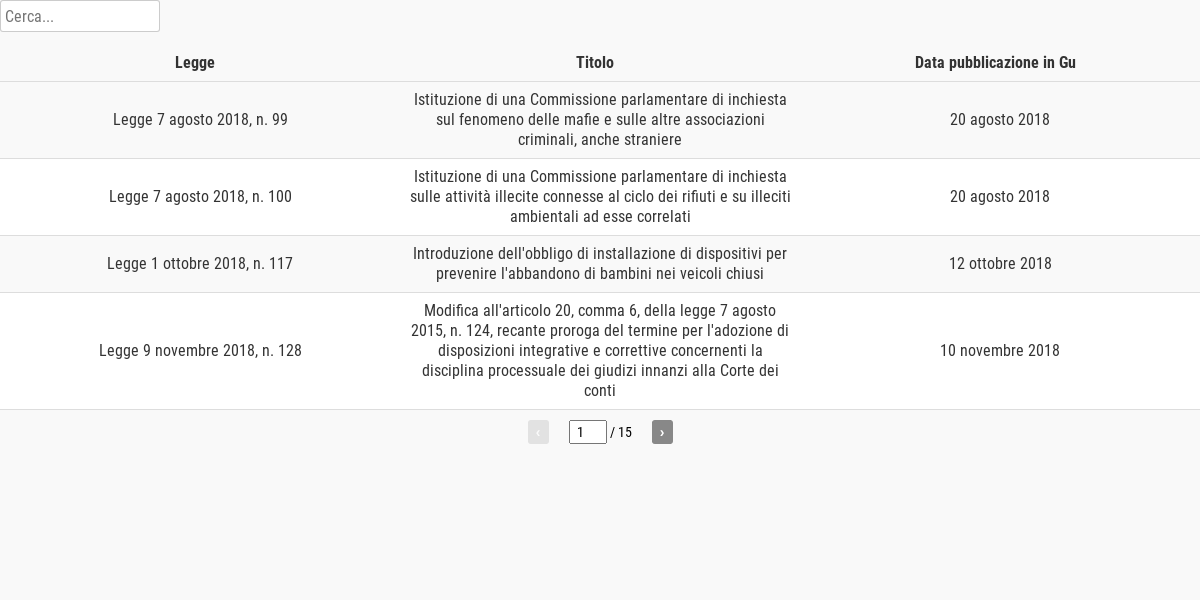Sort by the Titolo column header

click(595, 62)
